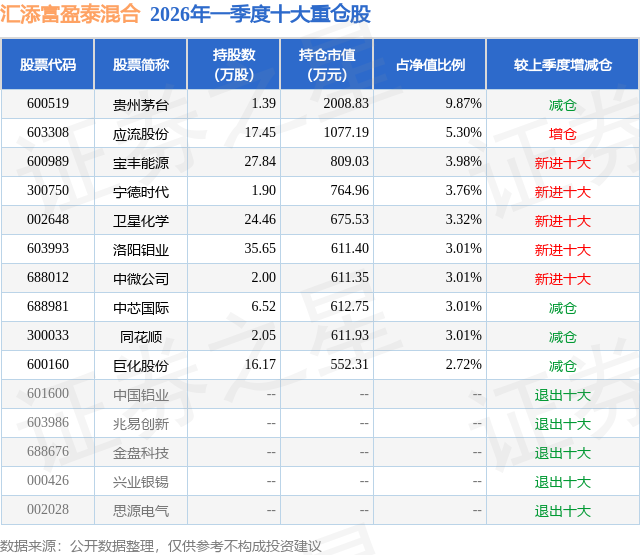The height and width of the screenshot is (555, 640).
Task: Open stock code 600160
Action: pyautogui.click(x=48, y=364)
